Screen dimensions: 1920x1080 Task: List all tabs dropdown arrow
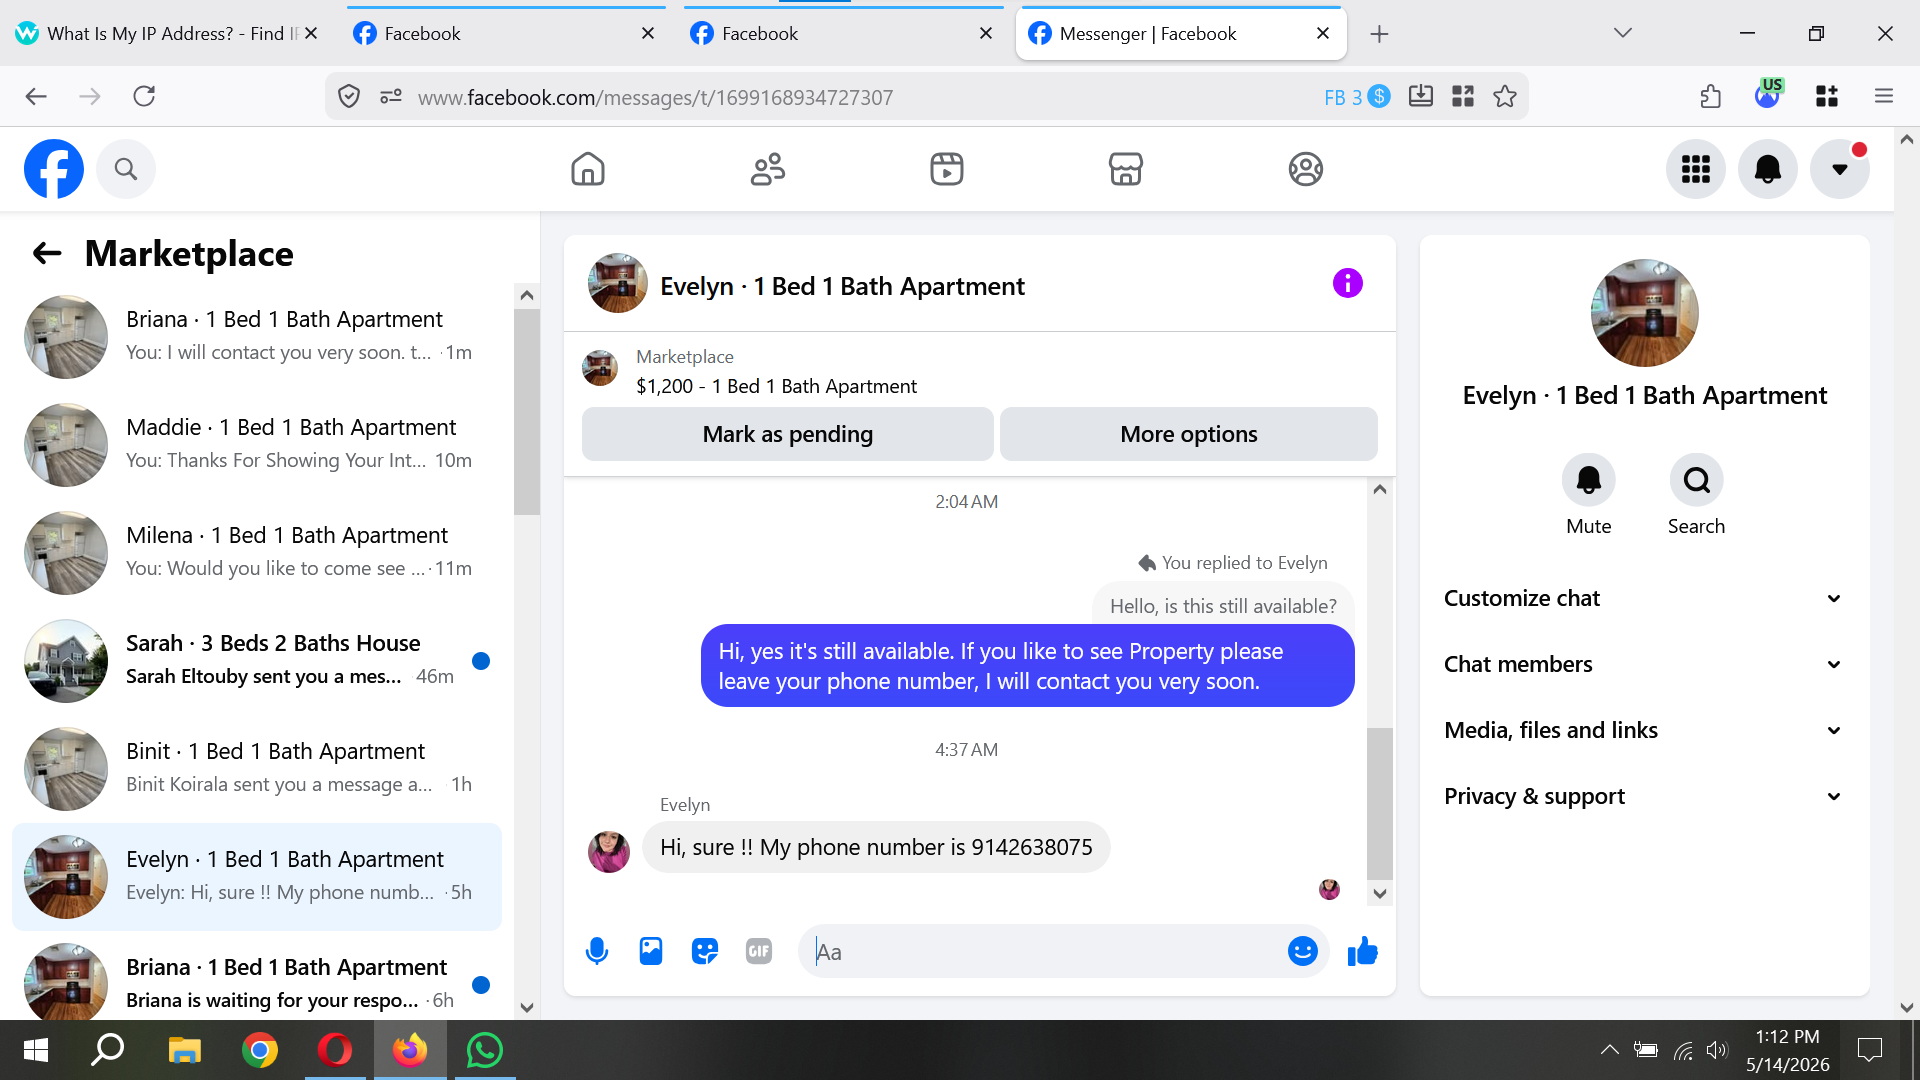(1622, 33)
